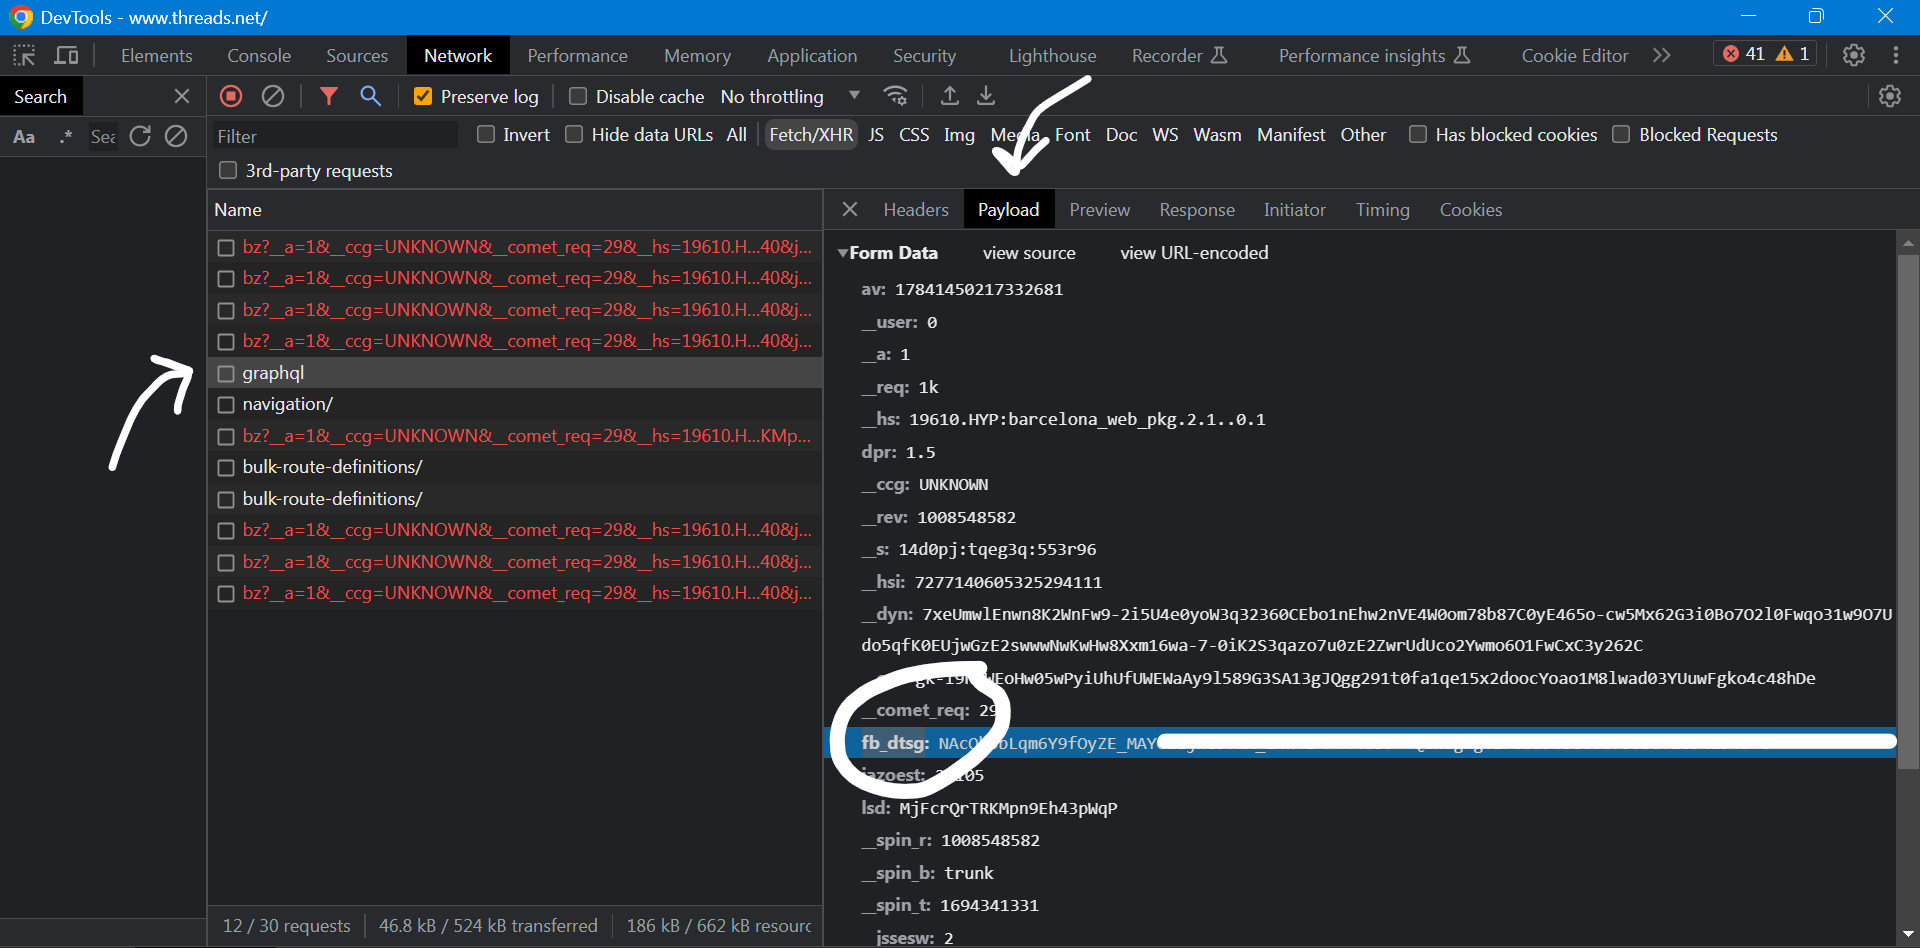Open the Cookies tab of request
Screen dimensions: 1920x948
coord(1471,209)
